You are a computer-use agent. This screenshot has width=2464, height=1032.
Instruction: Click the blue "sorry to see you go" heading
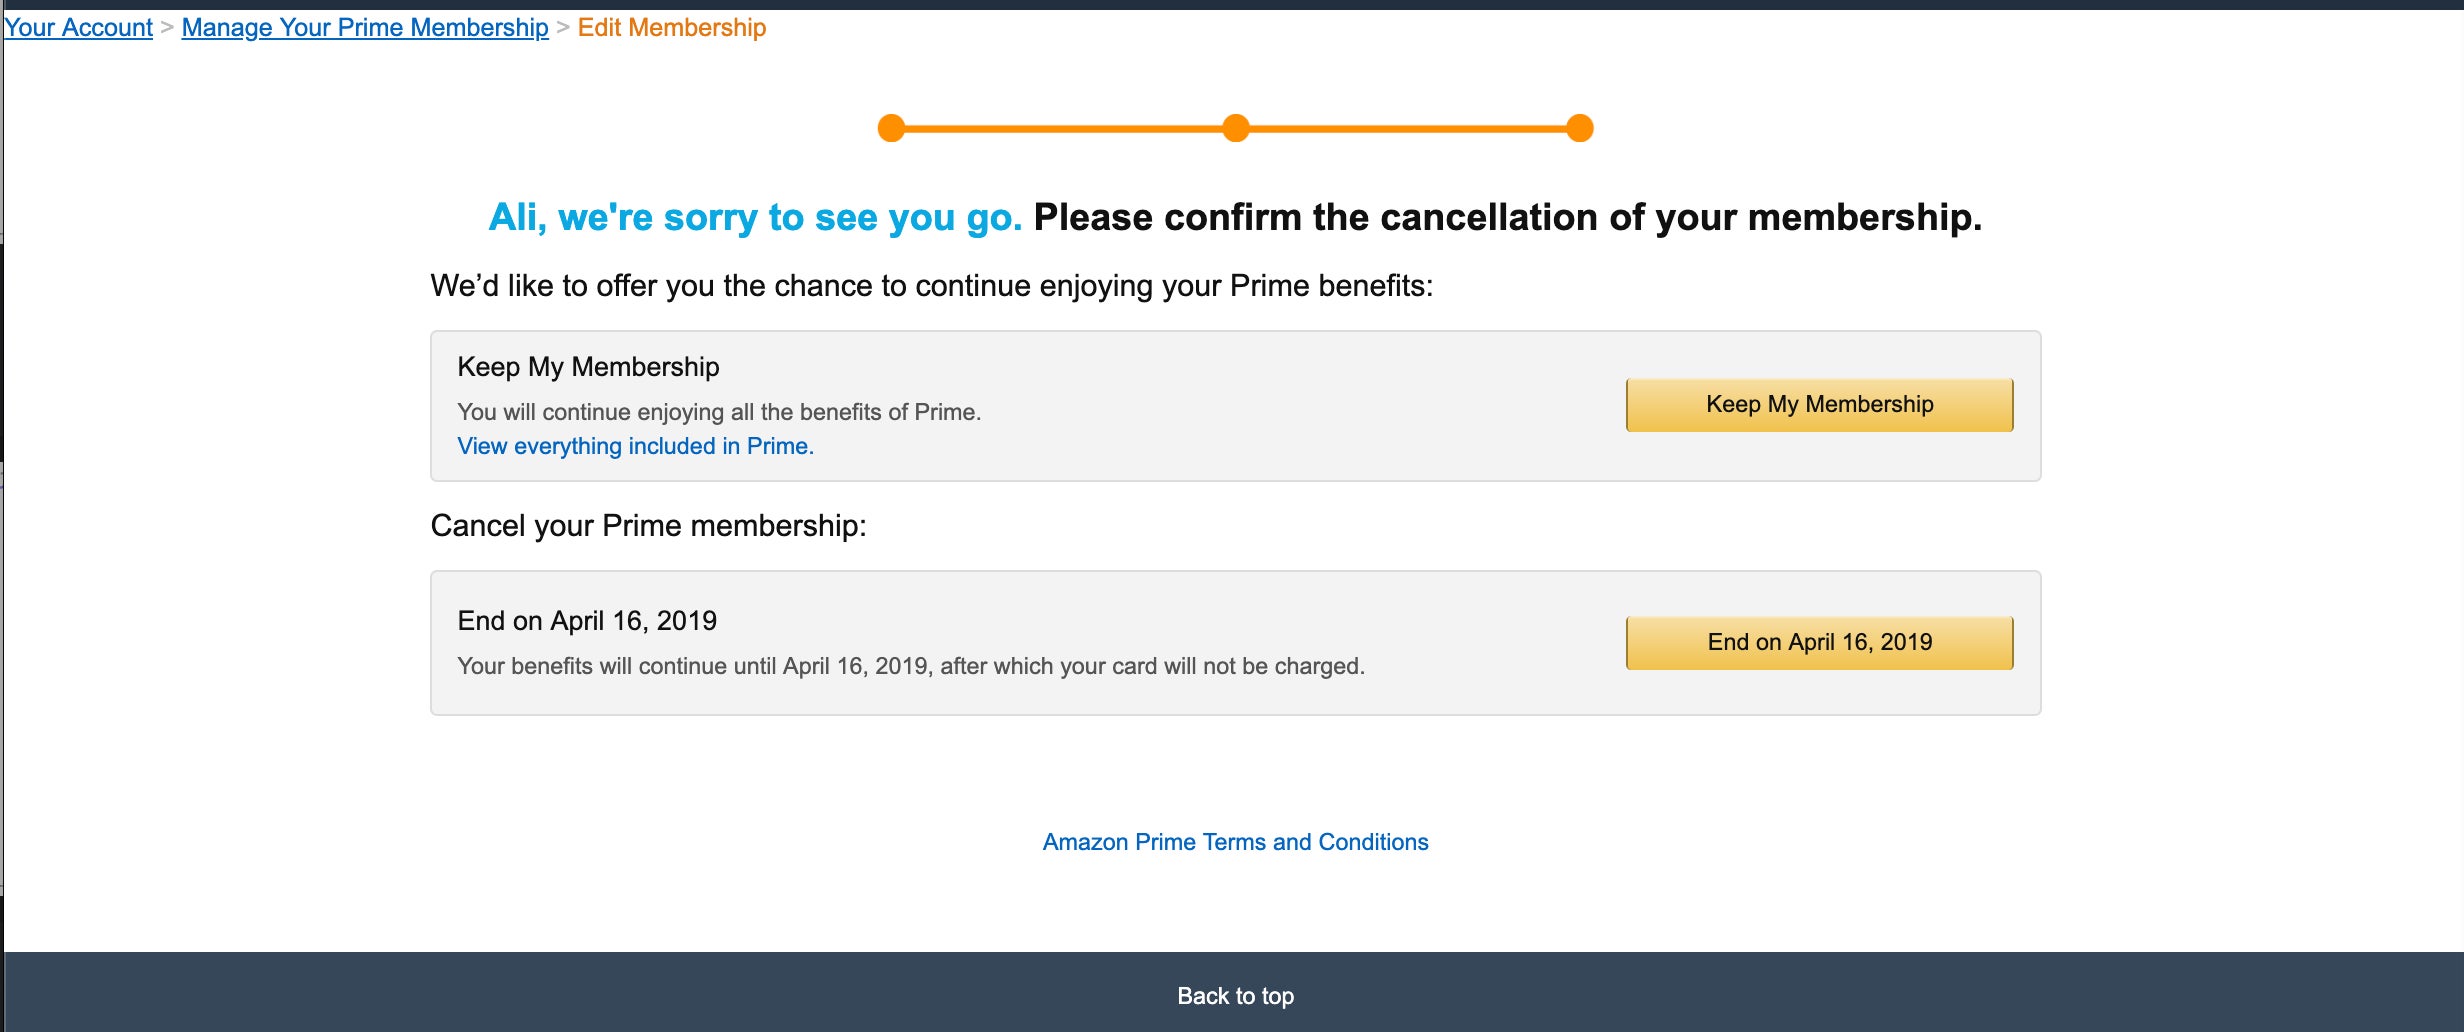tap(755, 217)
